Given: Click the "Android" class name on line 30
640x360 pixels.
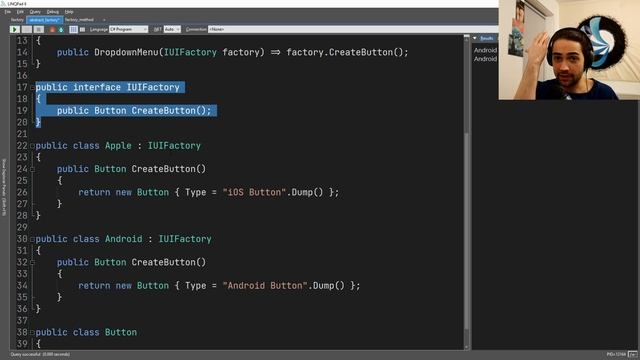Looking at the screenshot, I should (x=124, y=239).
